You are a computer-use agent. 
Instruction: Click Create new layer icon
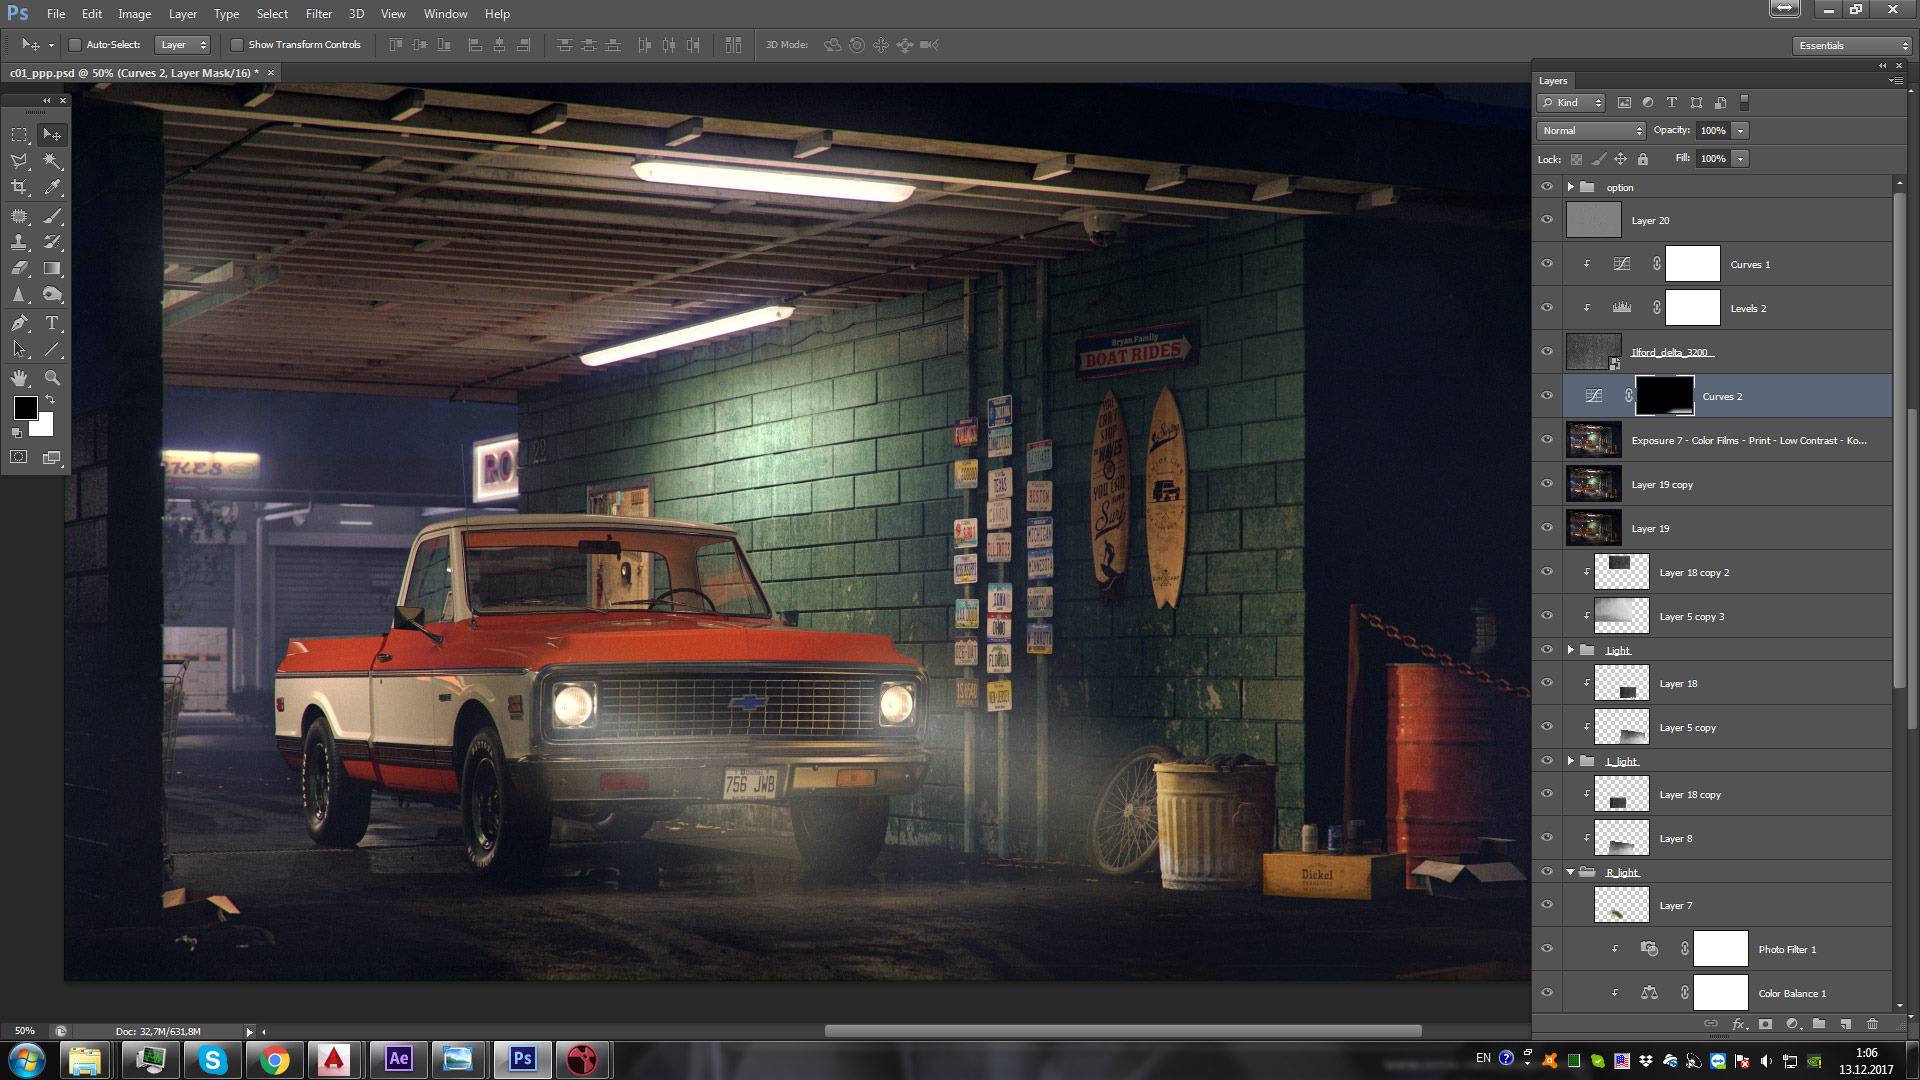[1846, 1024]
